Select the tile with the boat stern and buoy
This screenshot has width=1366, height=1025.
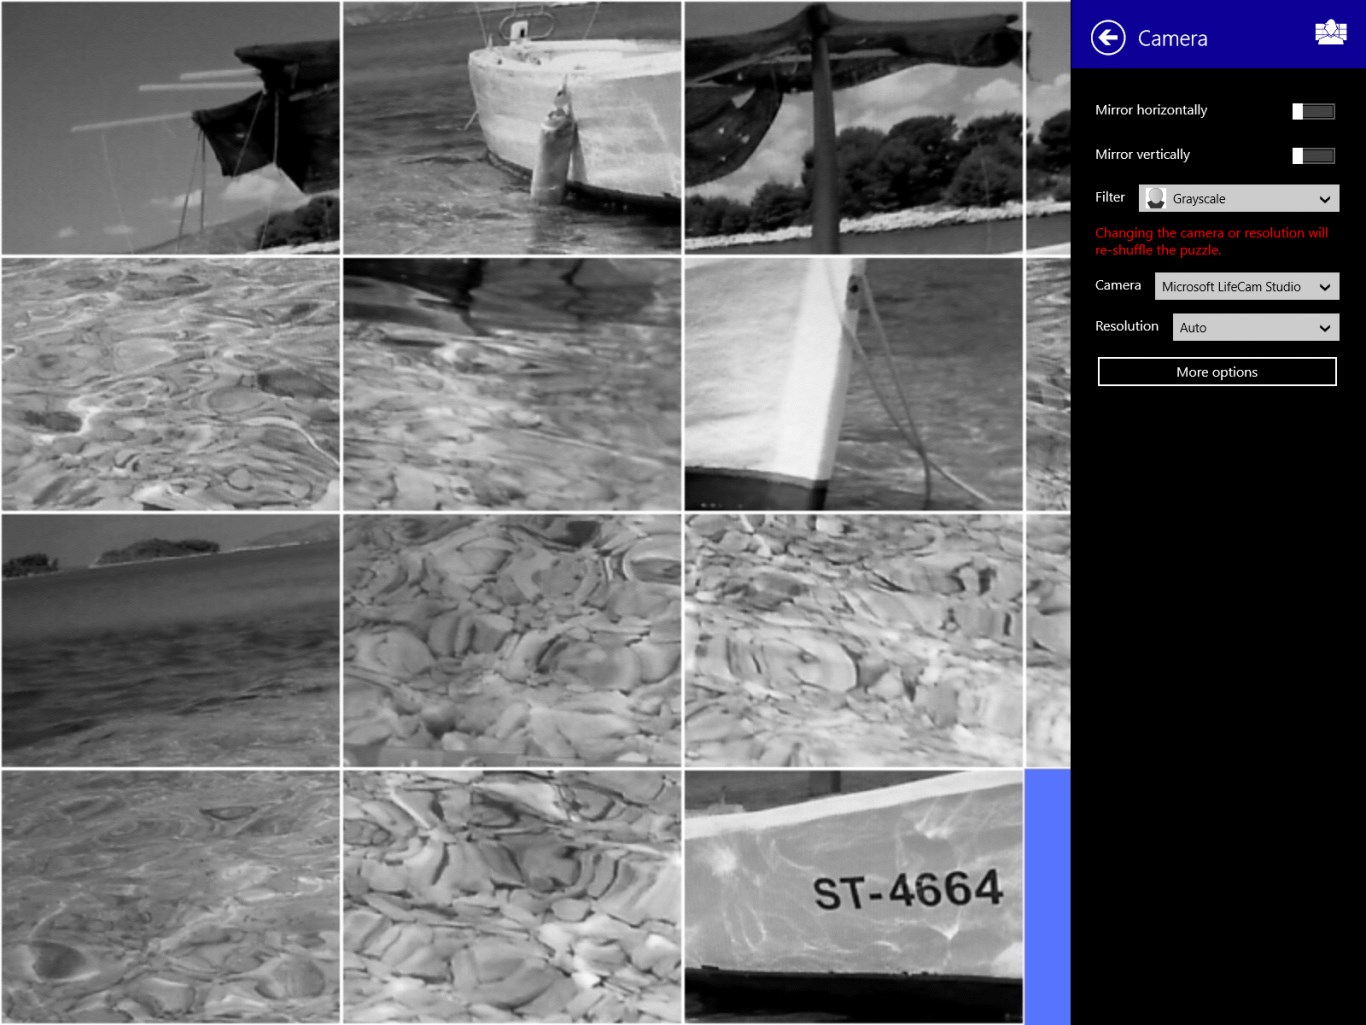(x=512, y=128)
